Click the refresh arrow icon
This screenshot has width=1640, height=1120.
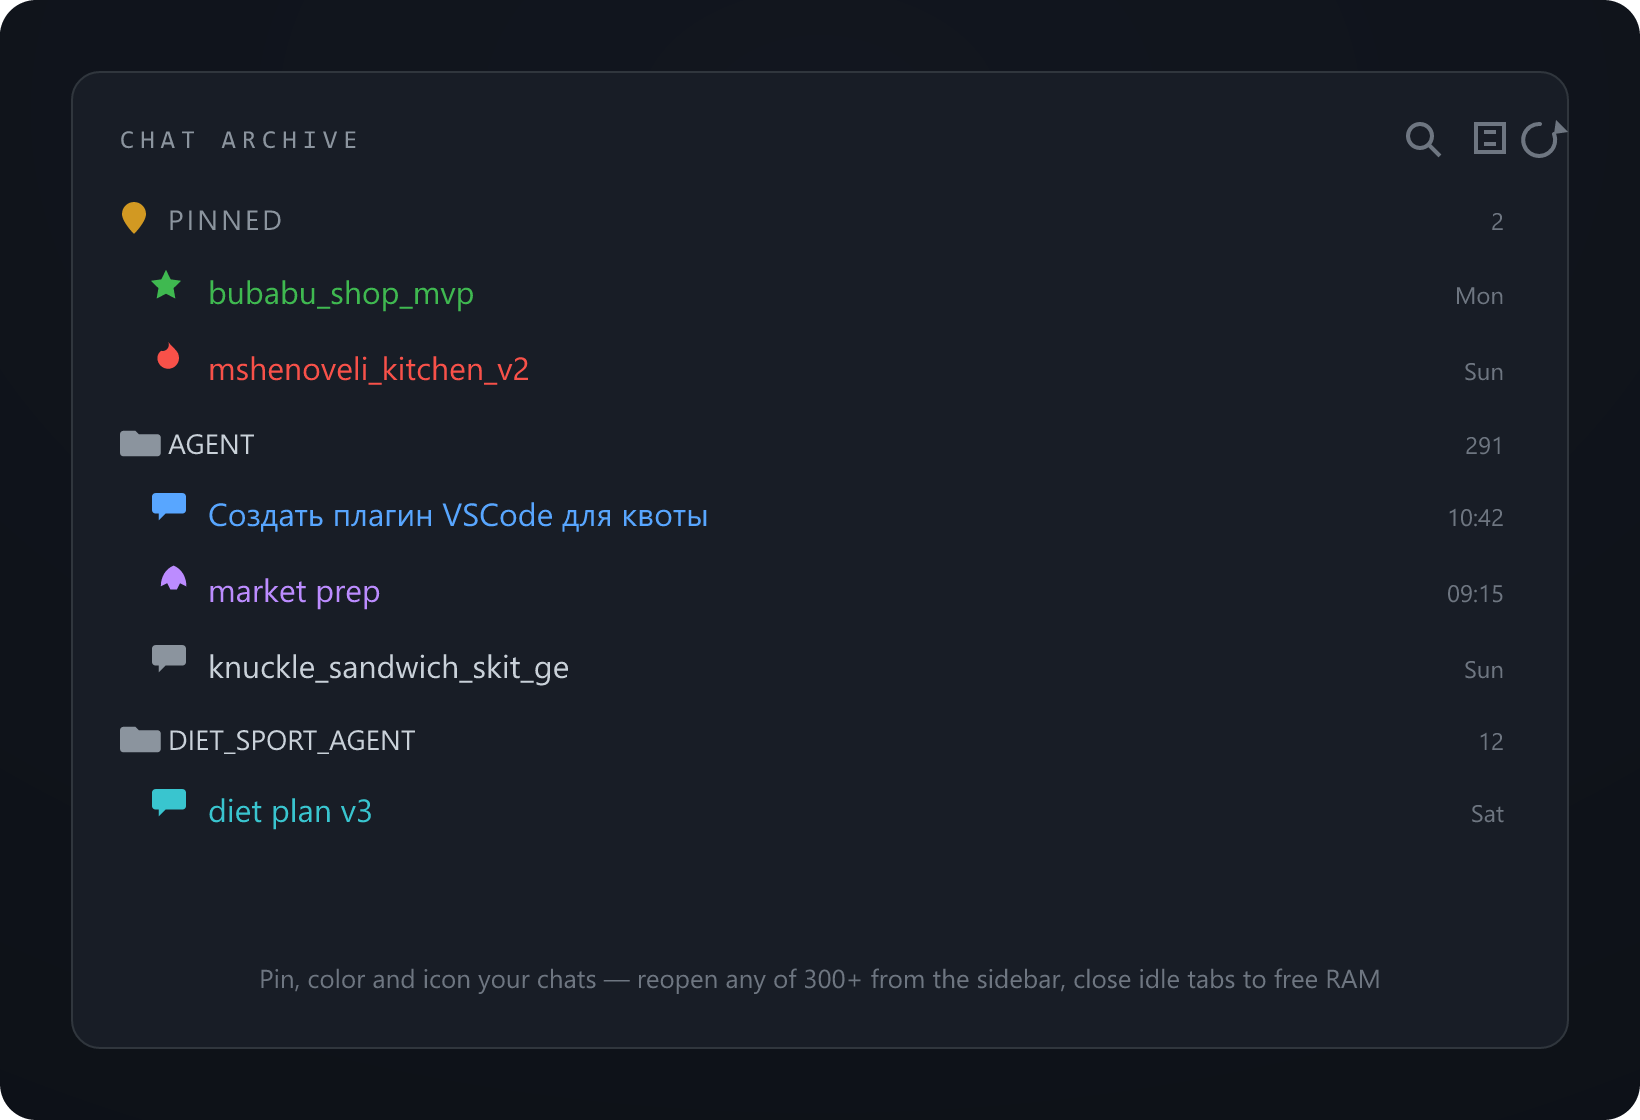[x=1543, y=139]
